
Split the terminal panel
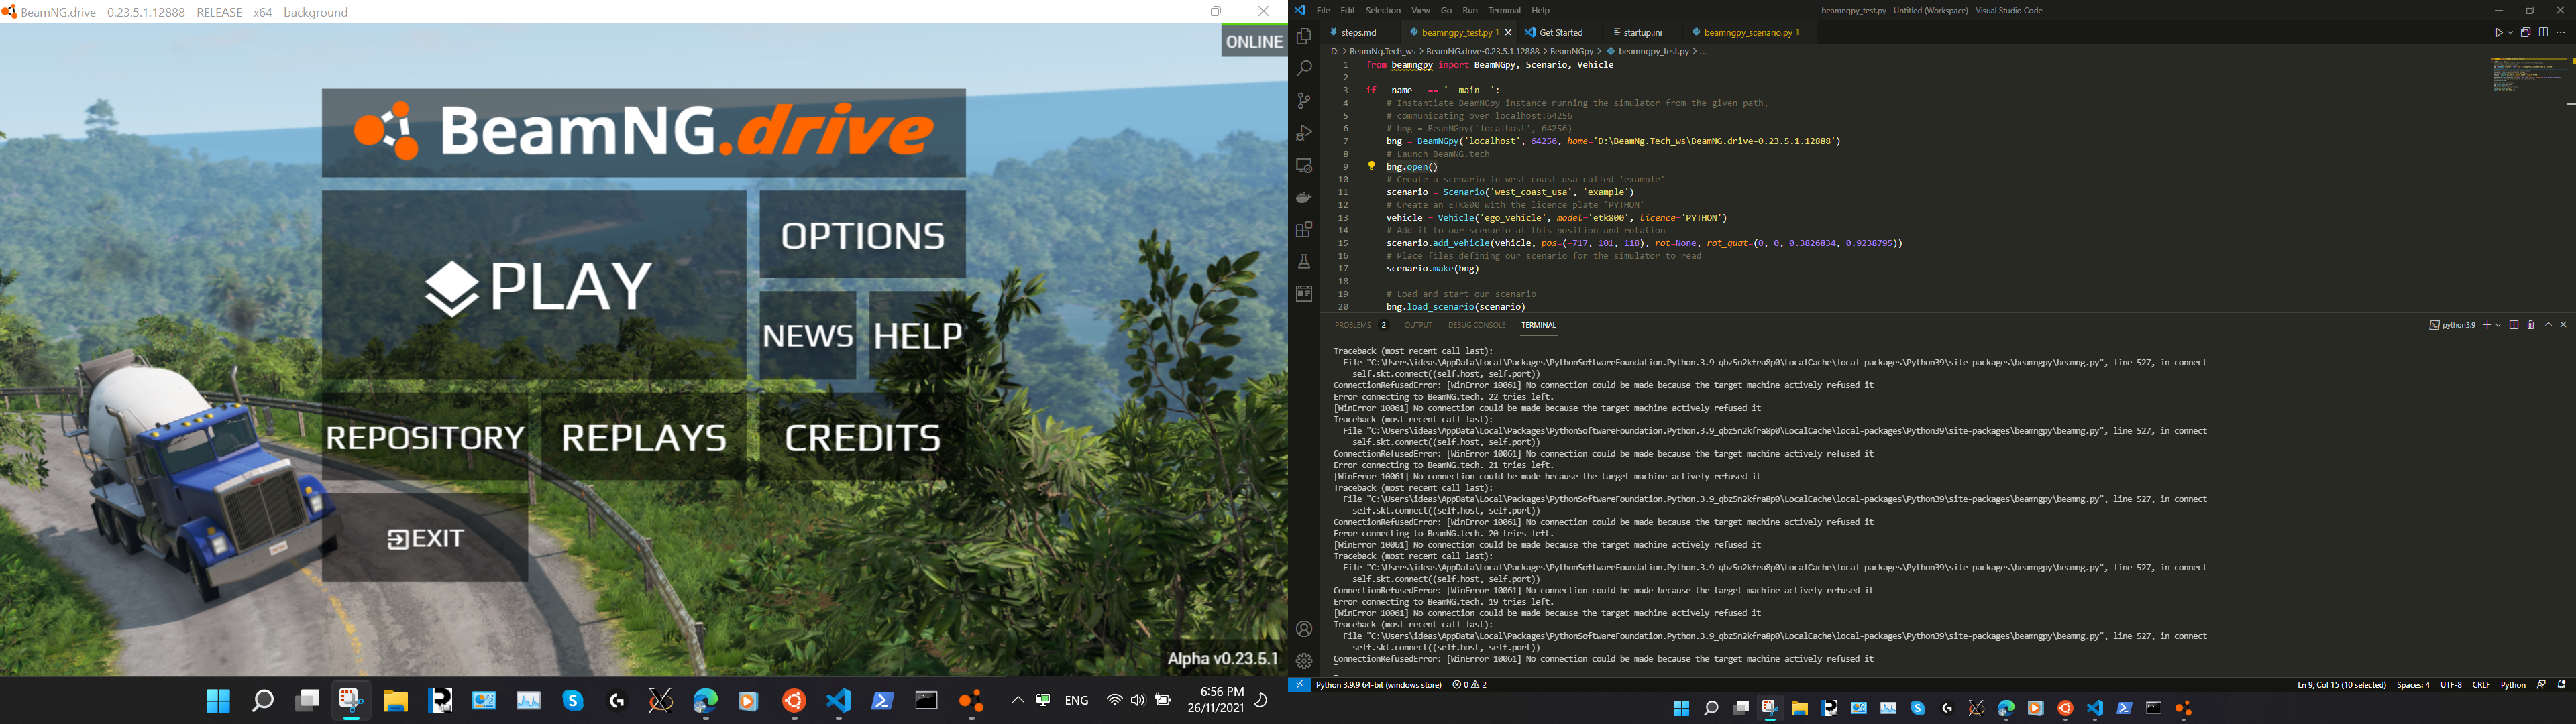pyautogui.click(x=2514, y=325)
